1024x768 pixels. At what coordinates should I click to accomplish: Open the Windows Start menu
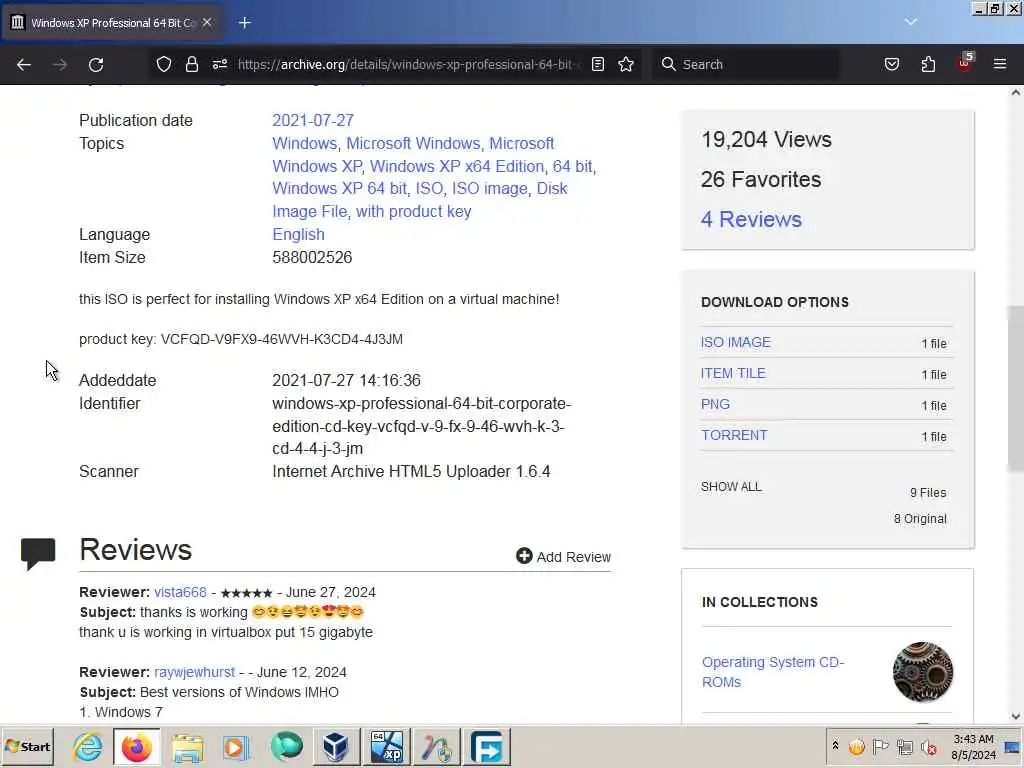27,746
